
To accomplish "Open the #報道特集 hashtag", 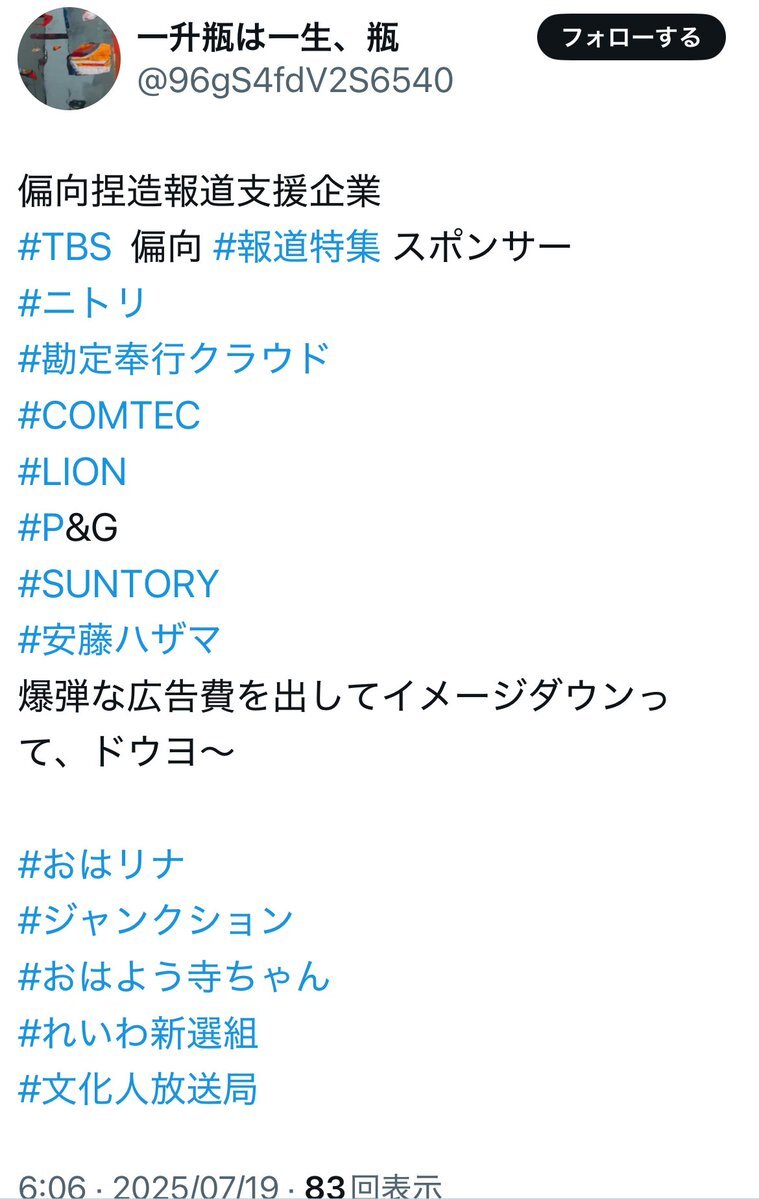I will pyautogui.click(x=297, y=247).
